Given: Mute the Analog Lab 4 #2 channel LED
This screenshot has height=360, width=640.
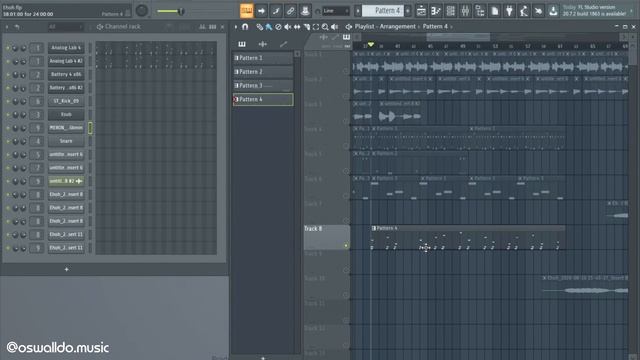Looking at the screenshot, I should coord(8,61).
